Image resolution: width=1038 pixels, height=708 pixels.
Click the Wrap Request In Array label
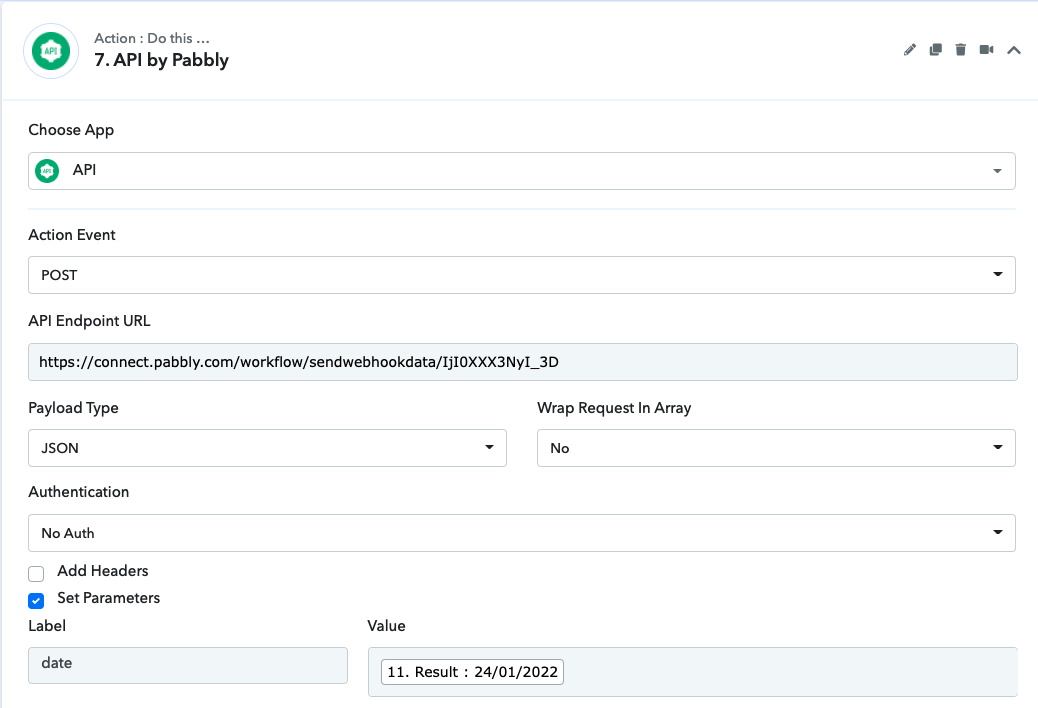(x=614, y=408)
